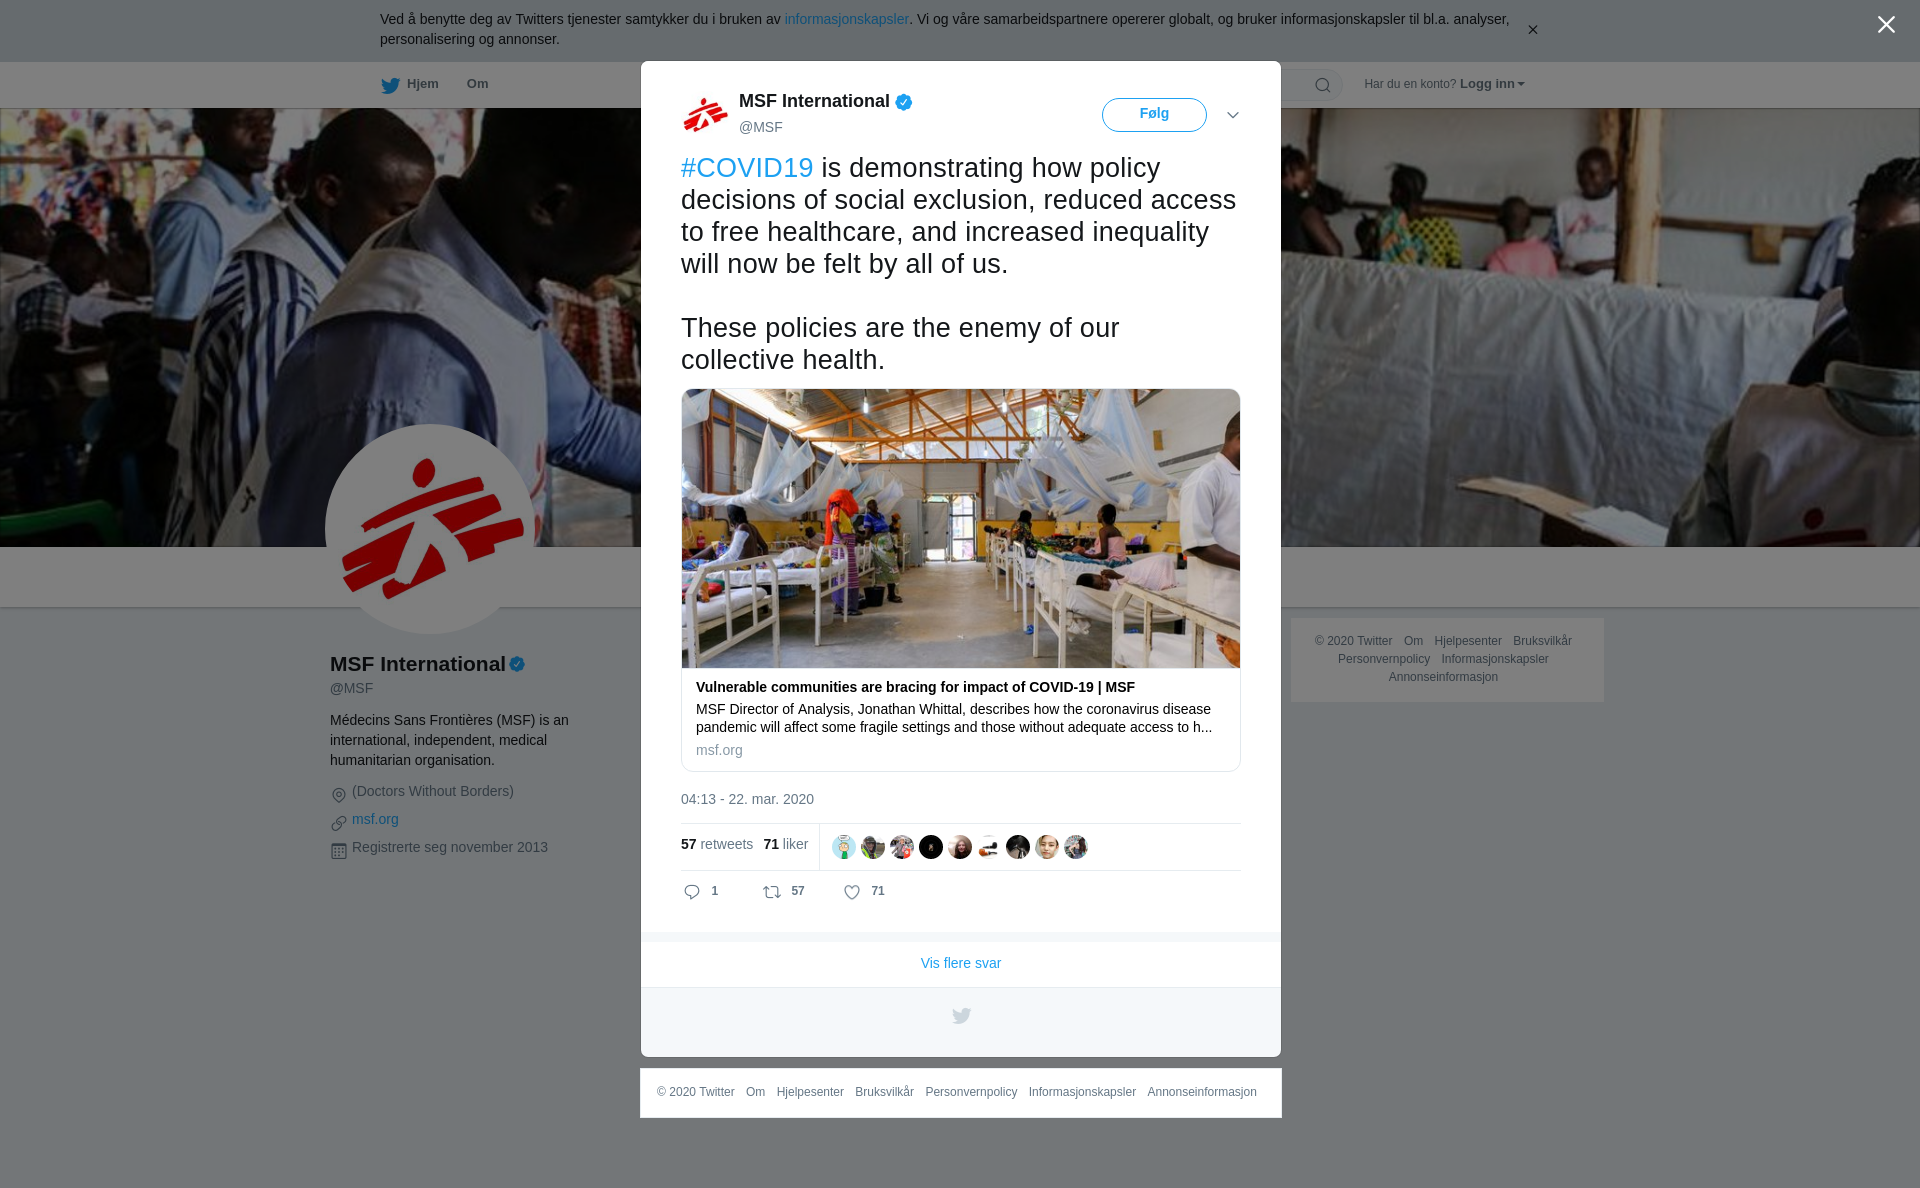Close the tweet overlay with the X
Screen dimensions: 1920x1188
(1886, 25)
